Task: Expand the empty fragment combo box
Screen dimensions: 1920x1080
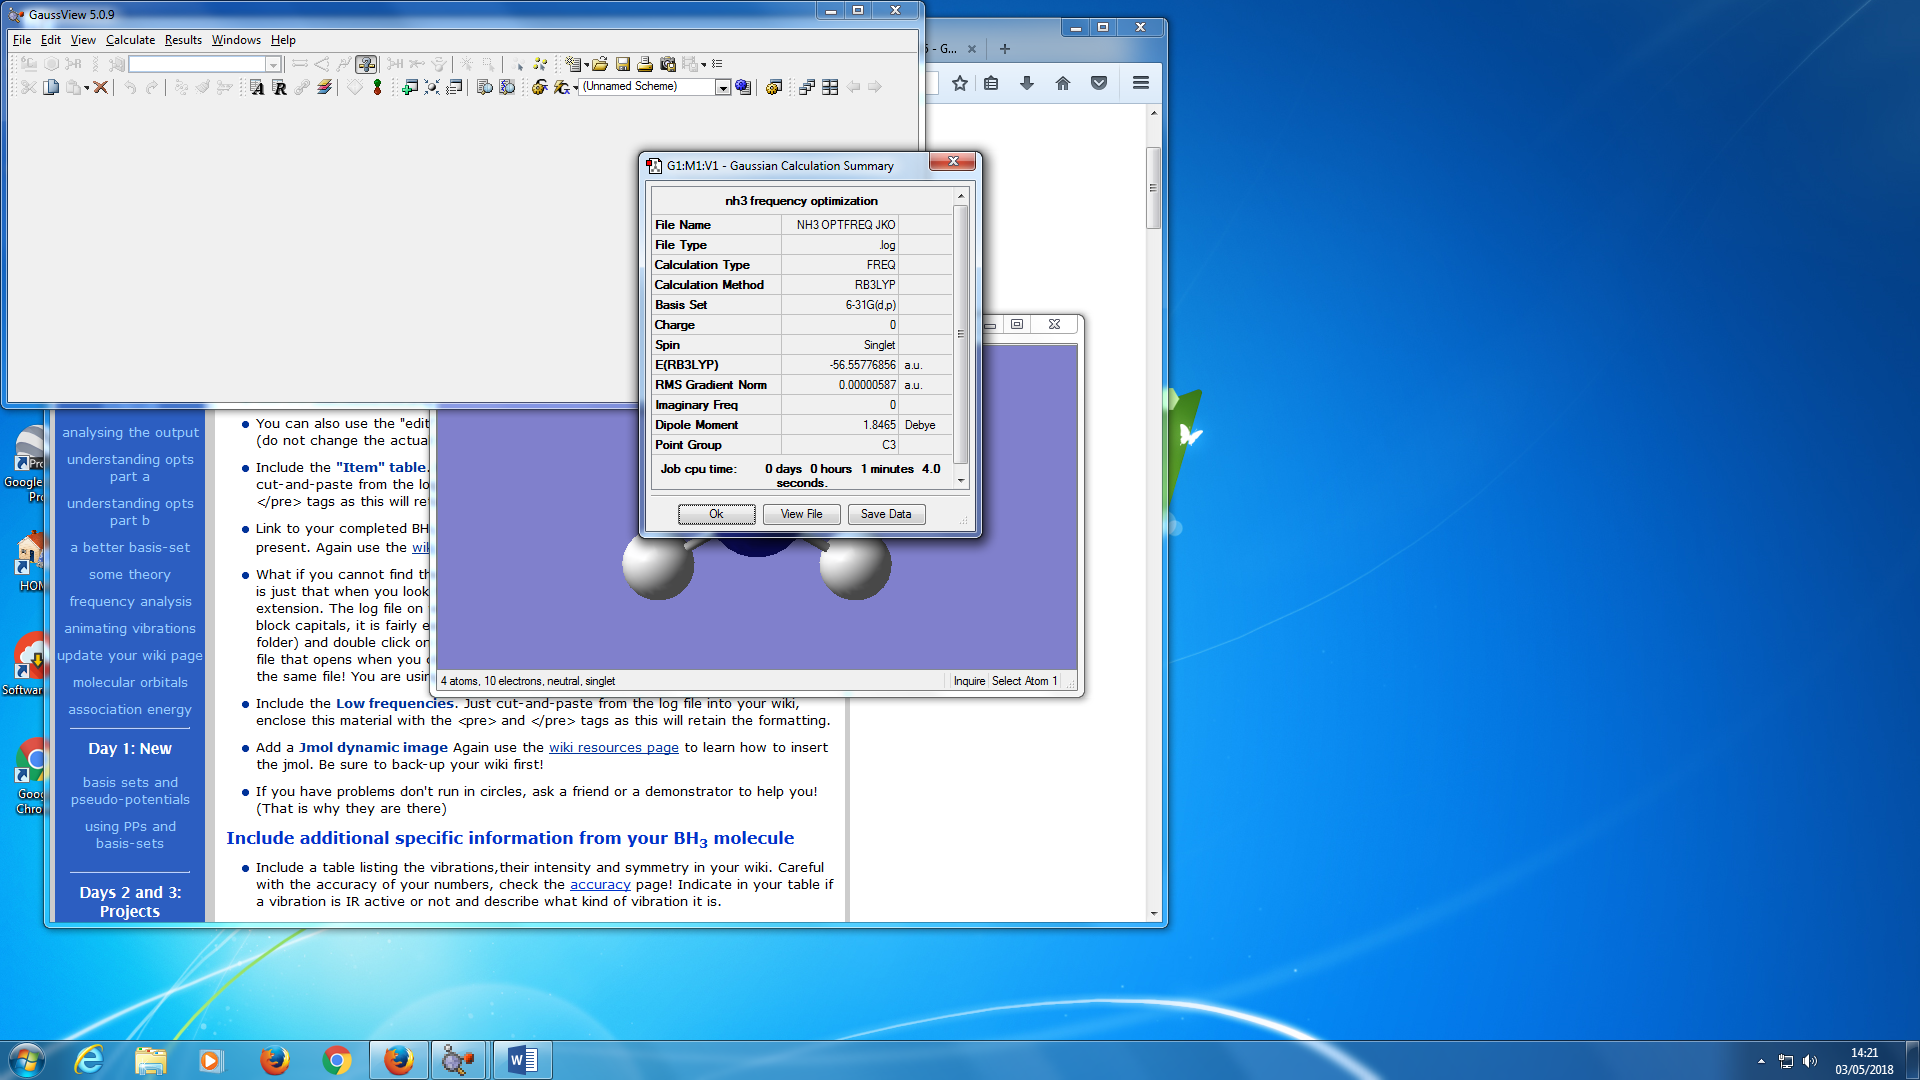Action: [272, 64]
